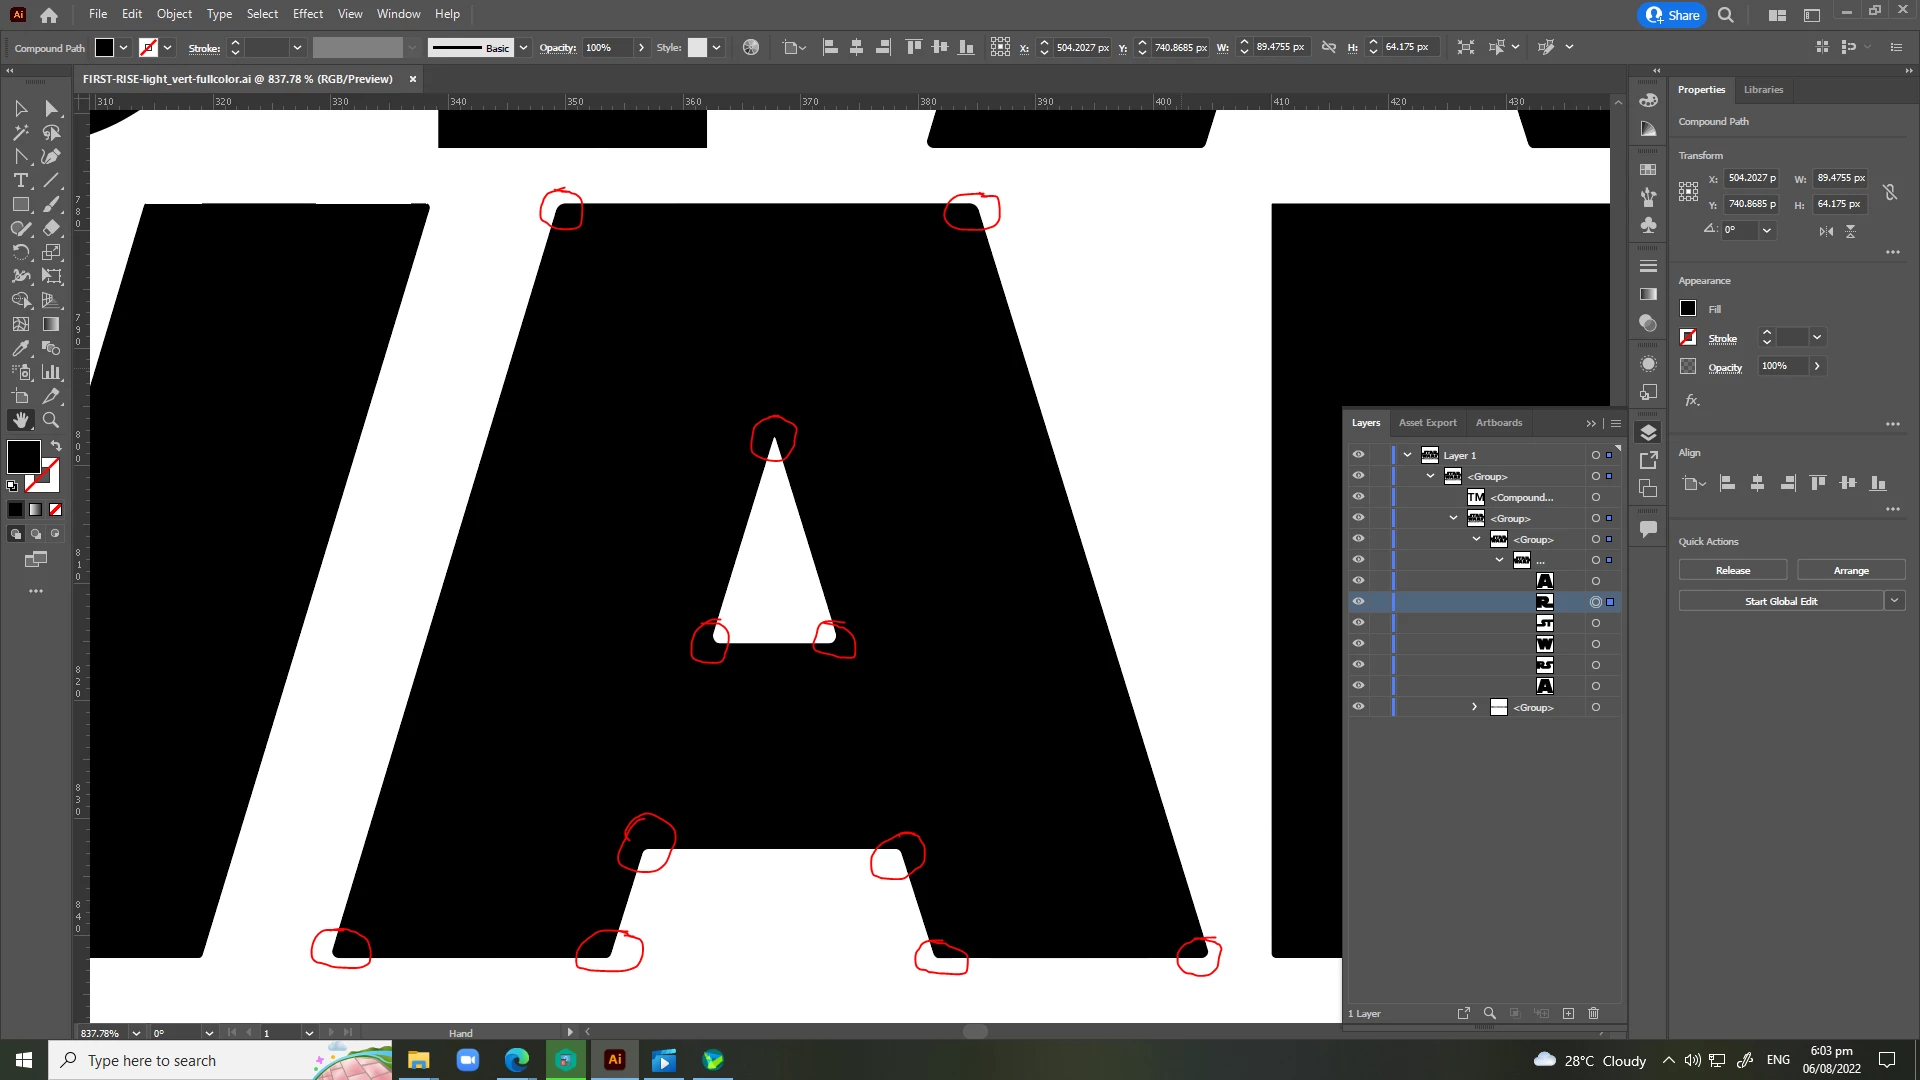Screen dimensions: 1920x1080
Task: Click the Release quick action button
Action: (x=1732, y=570)
